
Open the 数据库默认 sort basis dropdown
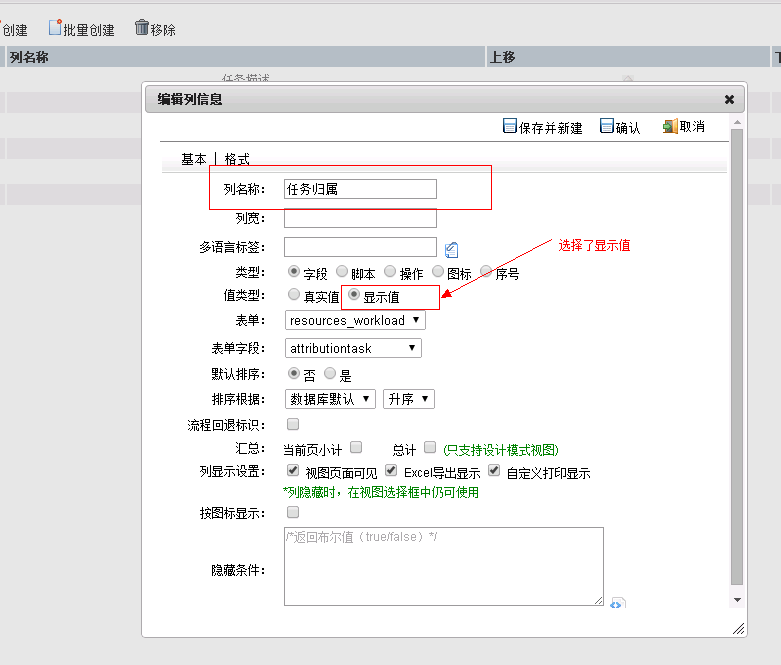(330, 399)
